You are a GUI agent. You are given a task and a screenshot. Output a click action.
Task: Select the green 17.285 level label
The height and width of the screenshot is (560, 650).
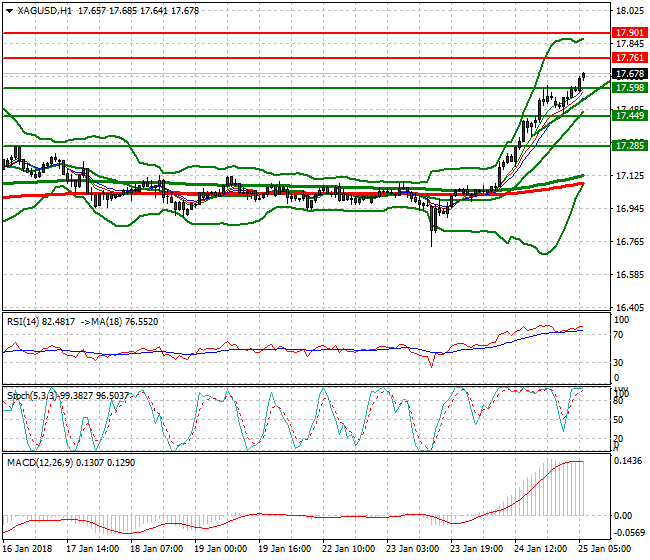pyautogui.click(x=629, y=146)
